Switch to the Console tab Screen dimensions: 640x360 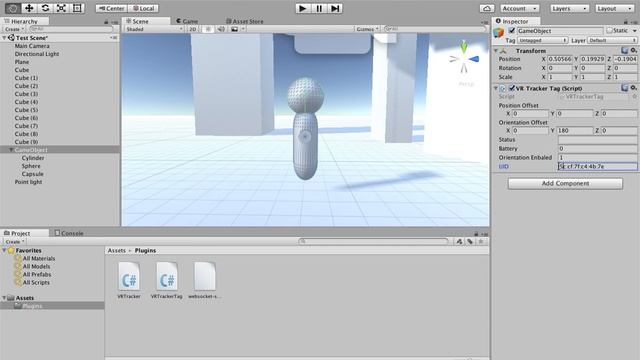pyautogui.click(x=69, y=233)
